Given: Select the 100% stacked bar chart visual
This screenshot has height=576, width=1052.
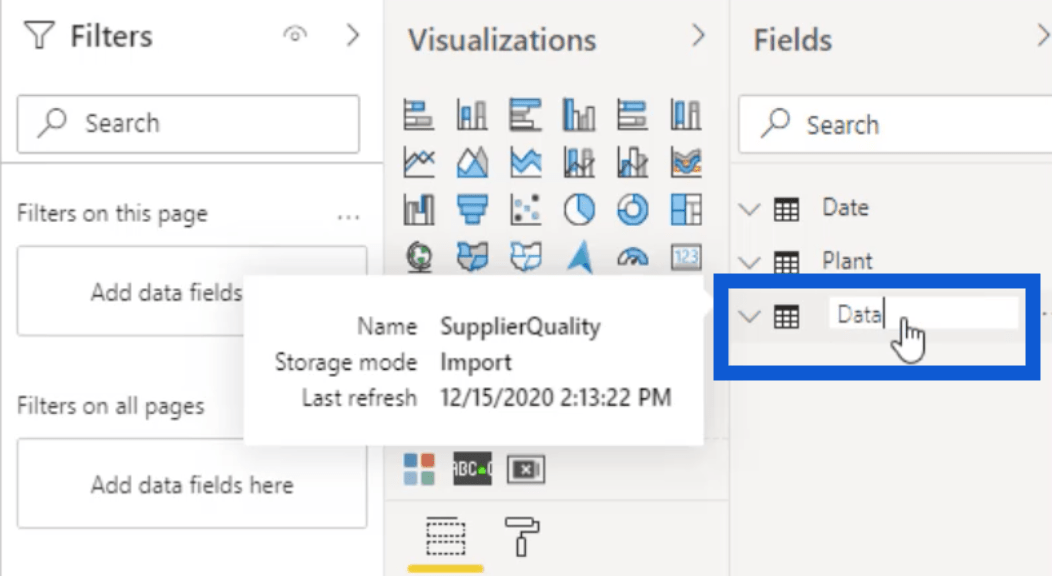Looking at the screenshot, I should pyautogui.click(x=632, y=115).
